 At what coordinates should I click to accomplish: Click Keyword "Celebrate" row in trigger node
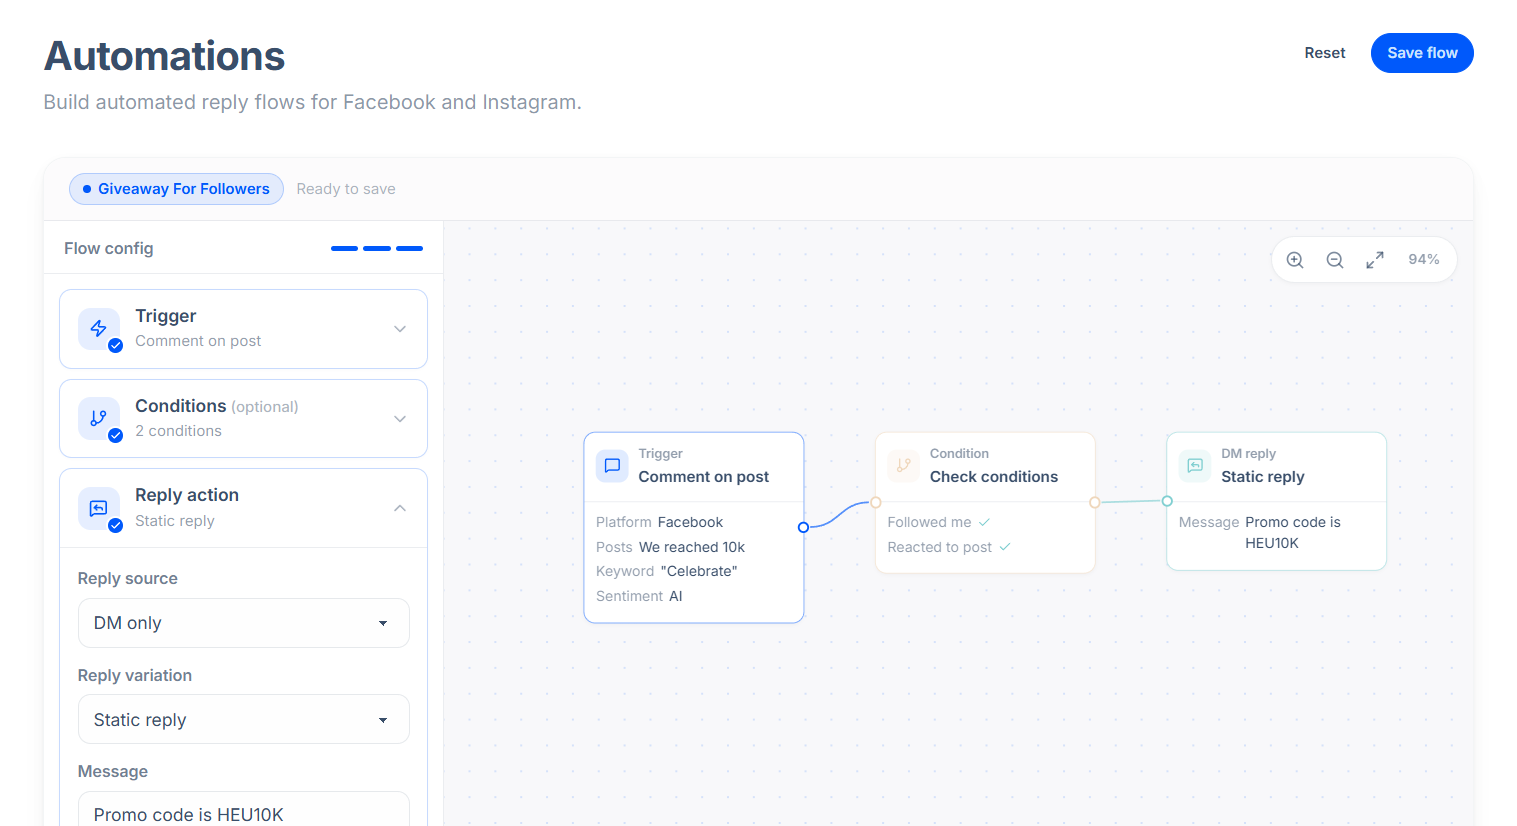coord(667,571)
